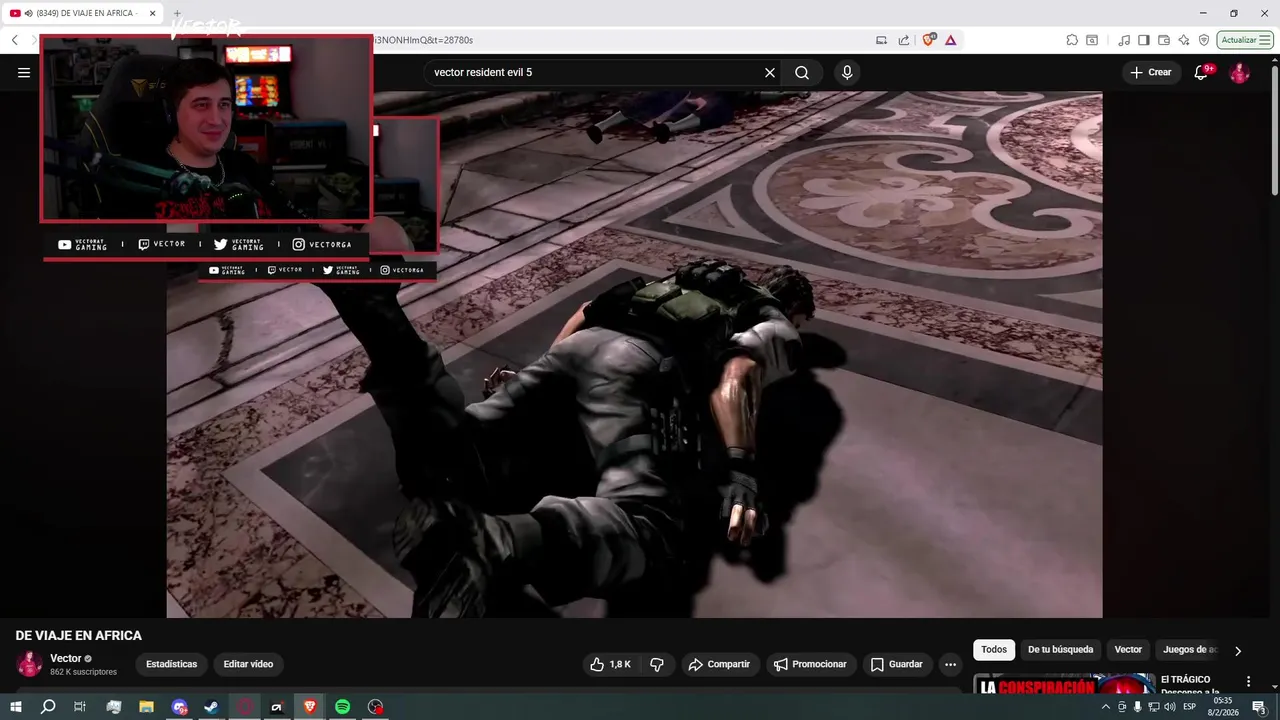Open the Vector channel name link
Image resolution: width=1280 pixels, height=720 pixels.
coord(66,658)
